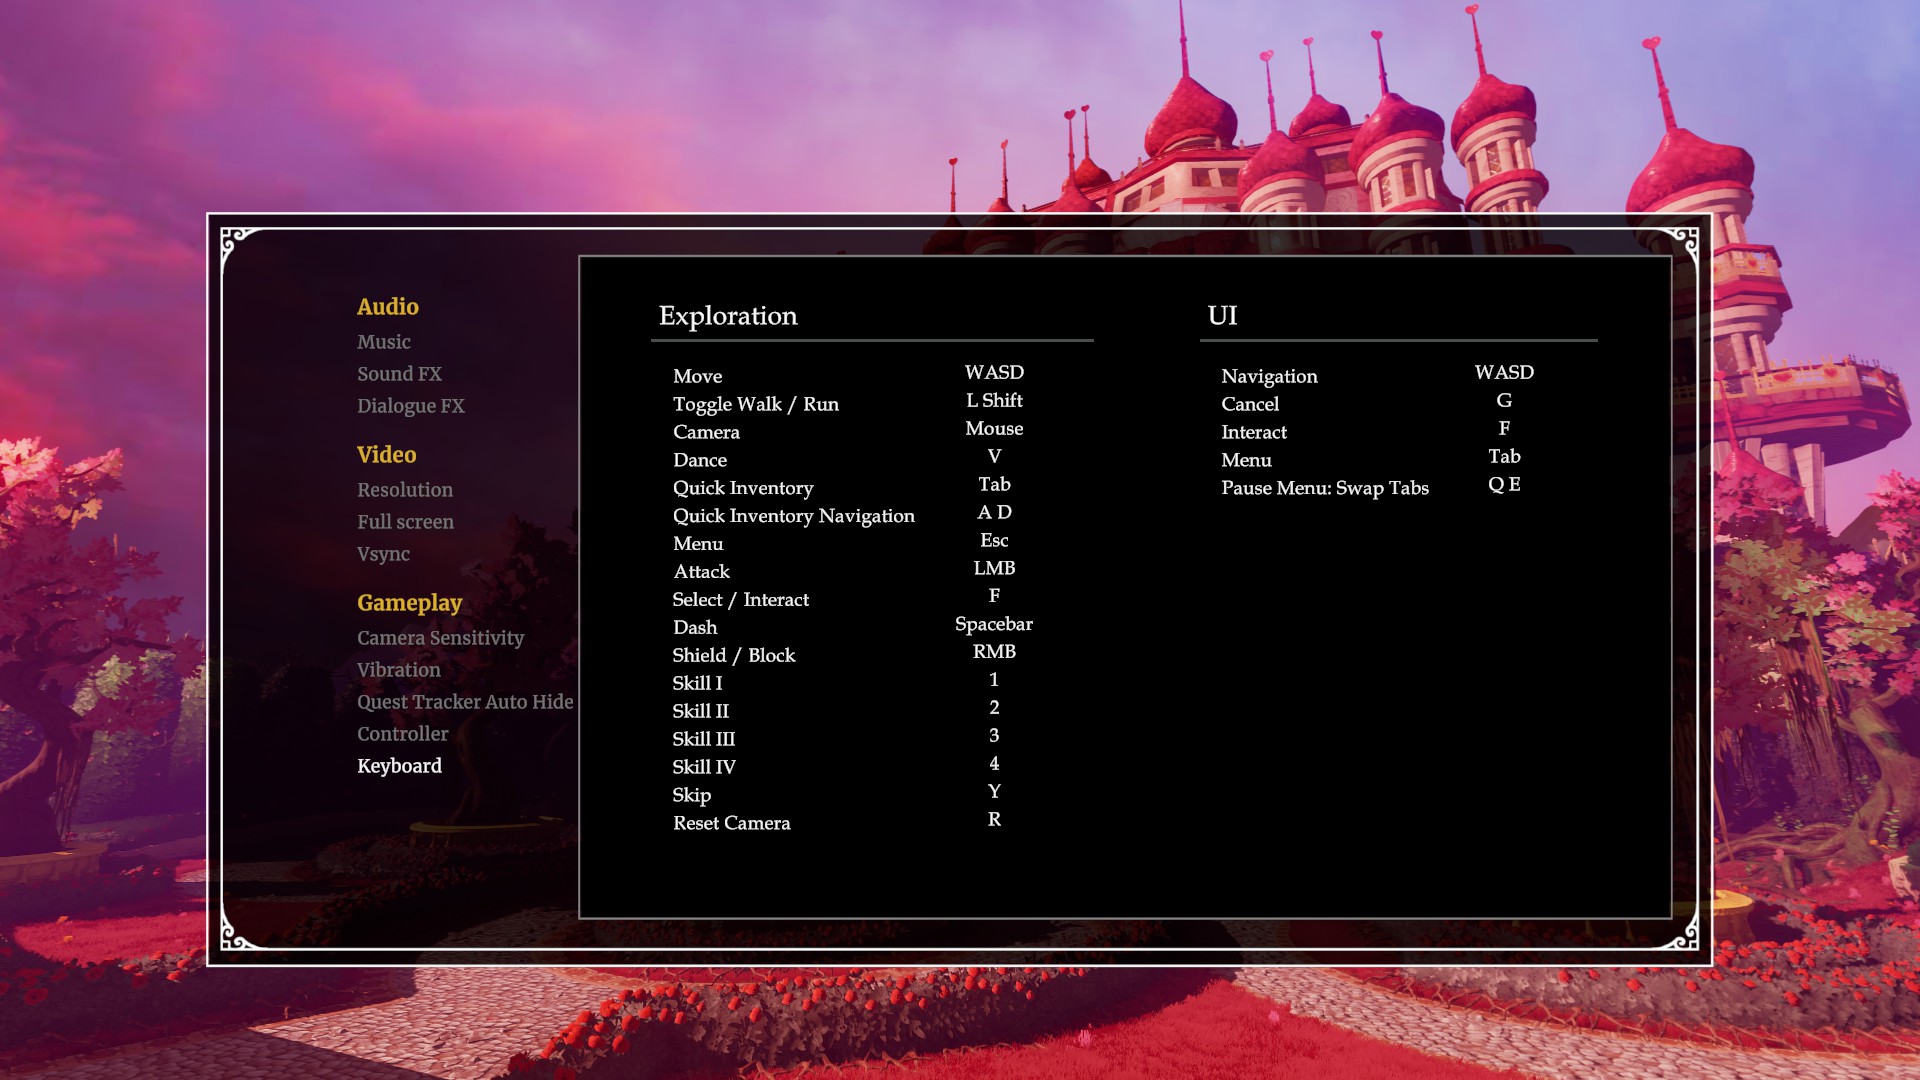Click the Menu label in Exploration

point(697,544)
